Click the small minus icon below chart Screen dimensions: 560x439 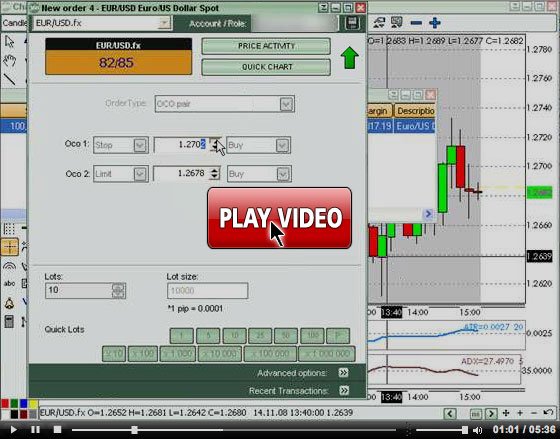tap(534, 413)
